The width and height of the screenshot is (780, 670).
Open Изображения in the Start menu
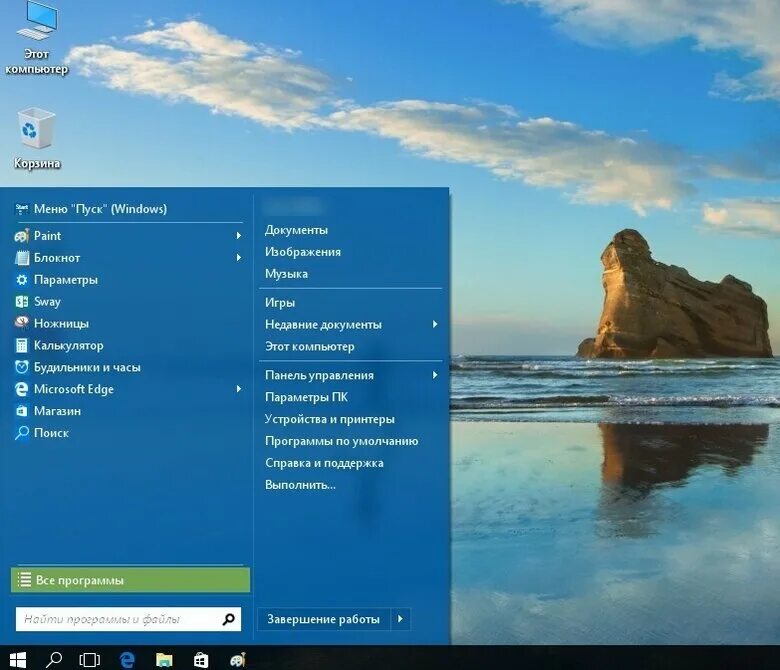pos(303,252)
